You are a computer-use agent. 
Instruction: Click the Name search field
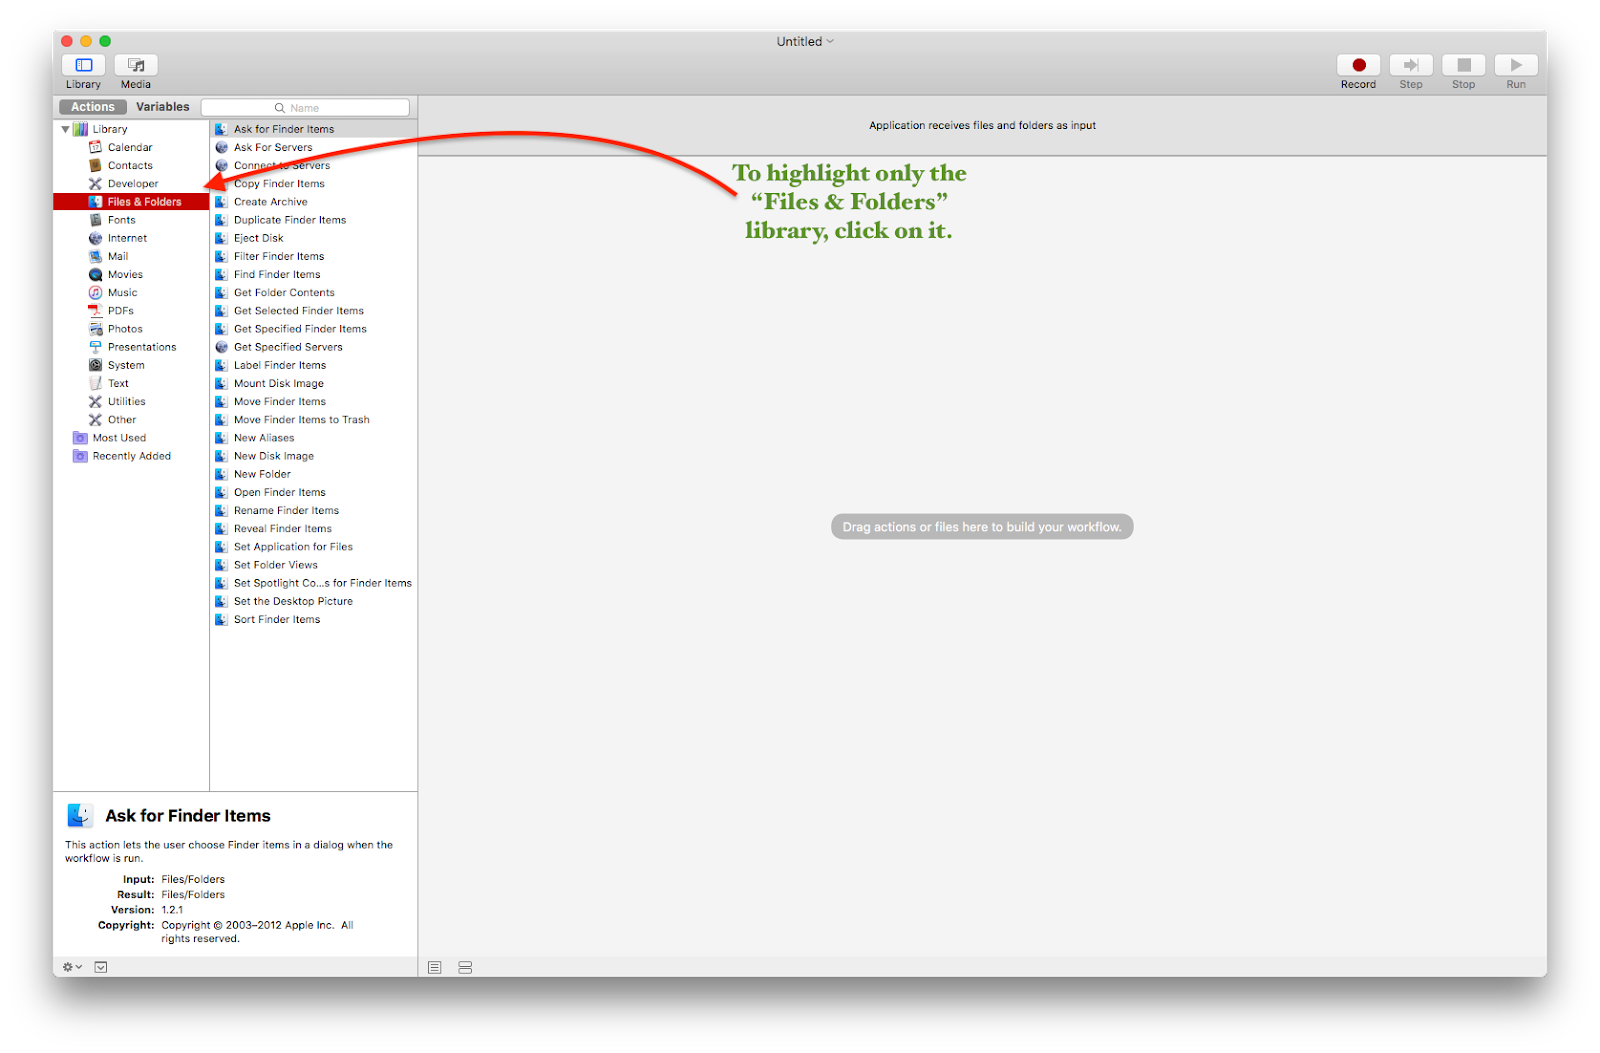[x=305, y=108]
